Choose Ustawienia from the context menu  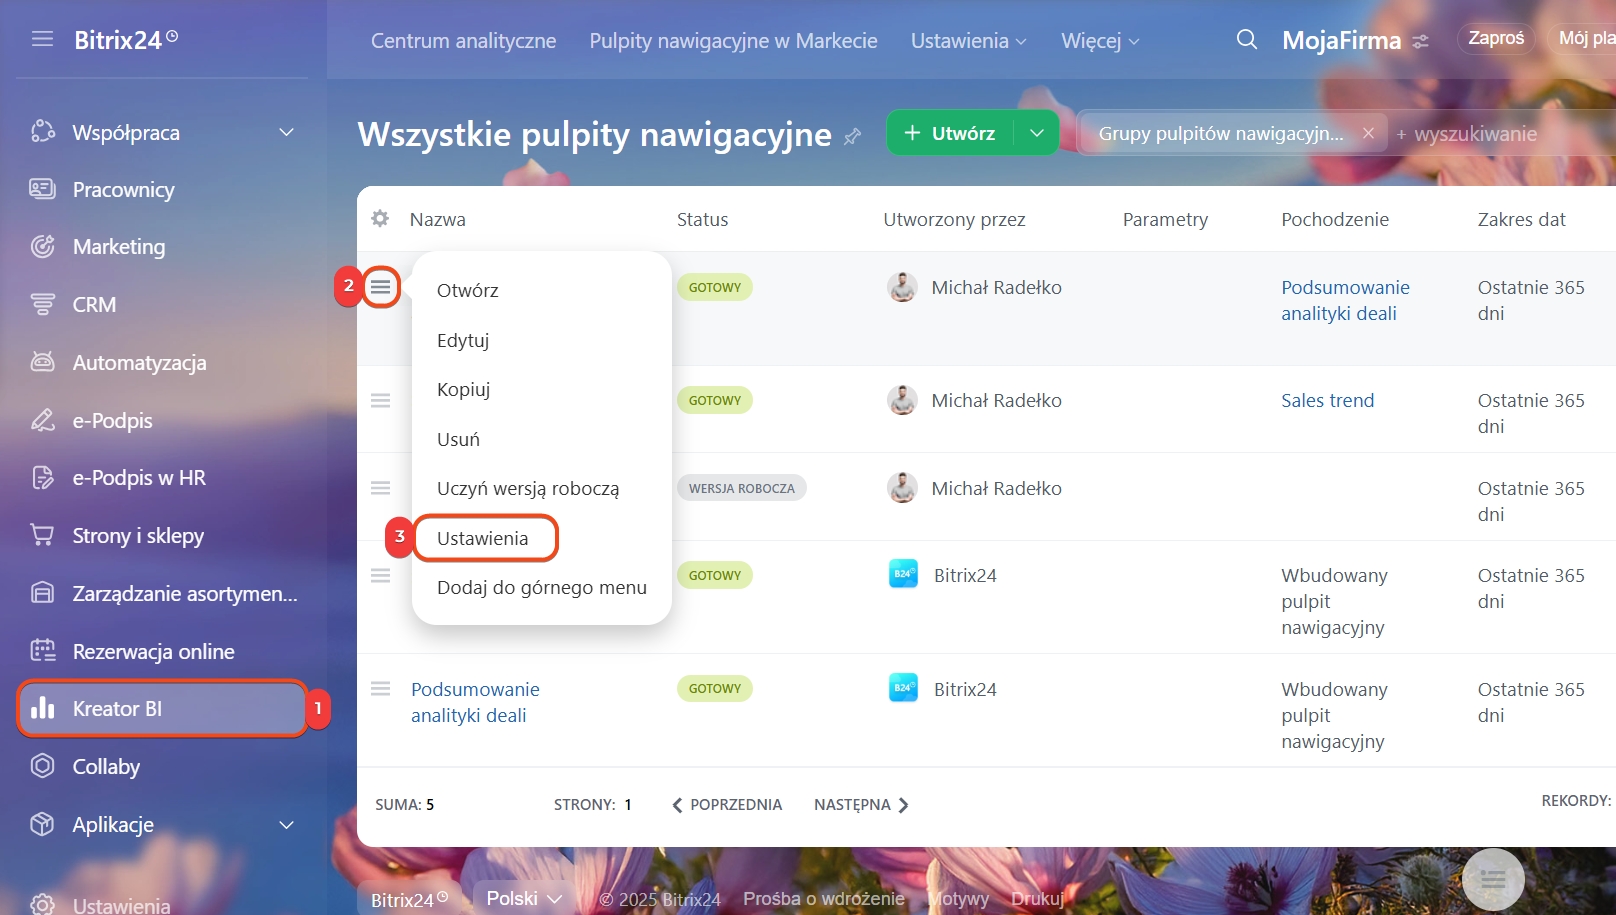pyautogui.click(x=483, y=539)
